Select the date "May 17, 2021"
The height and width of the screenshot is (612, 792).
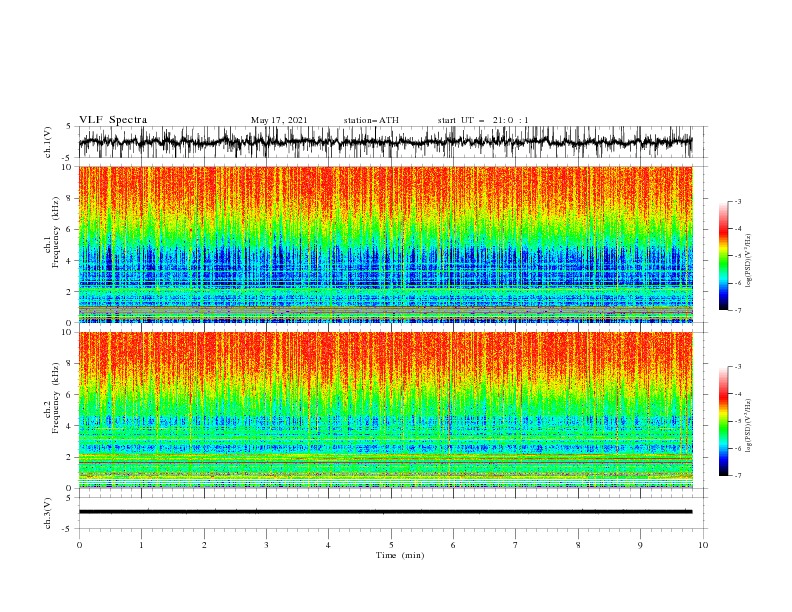[279, 120]
